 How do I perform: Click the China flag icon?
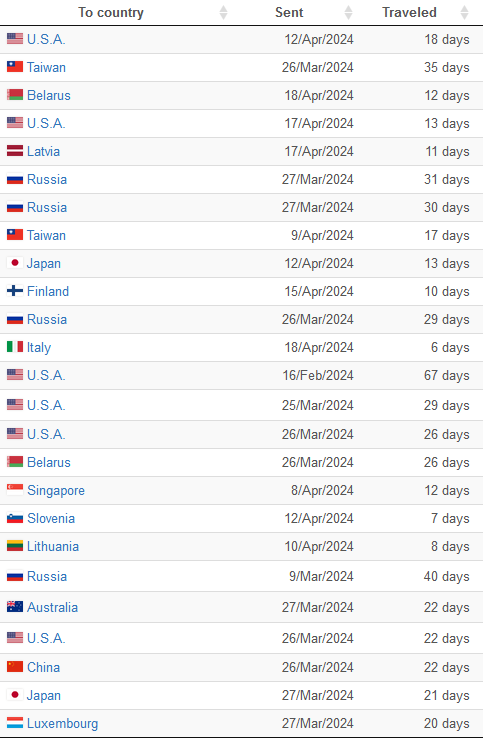[15, 667]
